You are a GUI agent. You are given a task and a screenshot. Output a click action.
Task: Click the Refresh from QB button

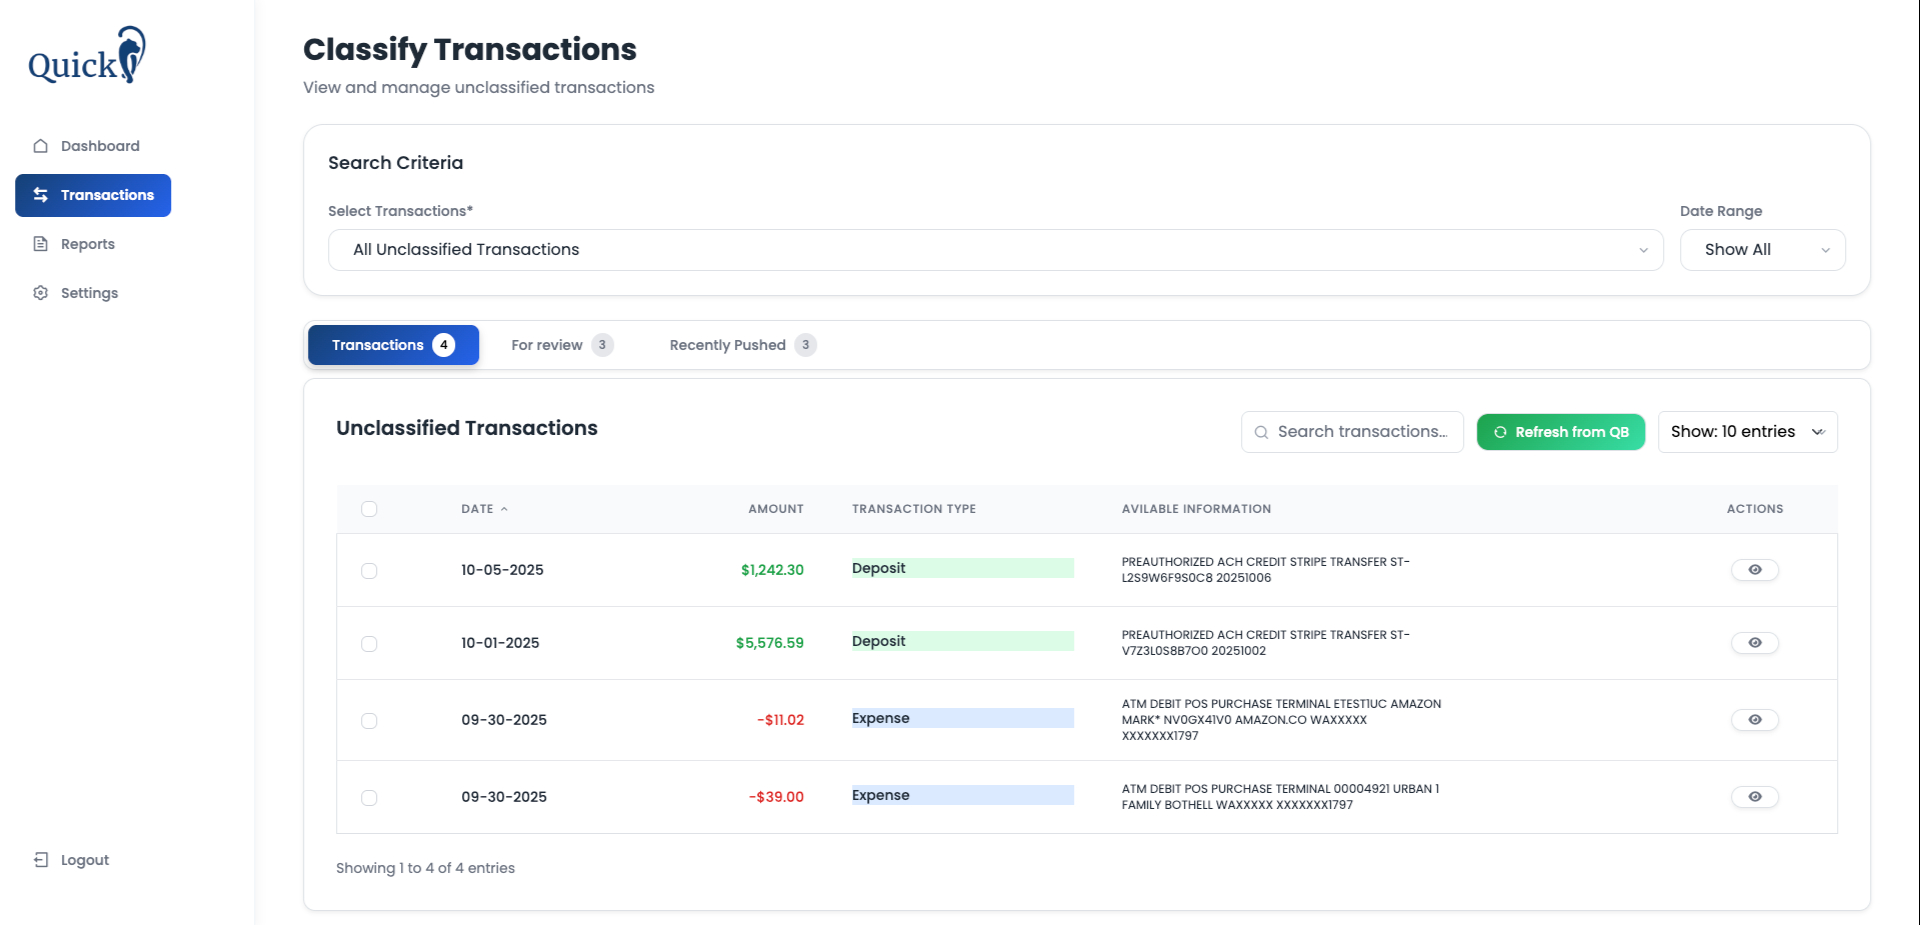click(x=1560, y=432)
